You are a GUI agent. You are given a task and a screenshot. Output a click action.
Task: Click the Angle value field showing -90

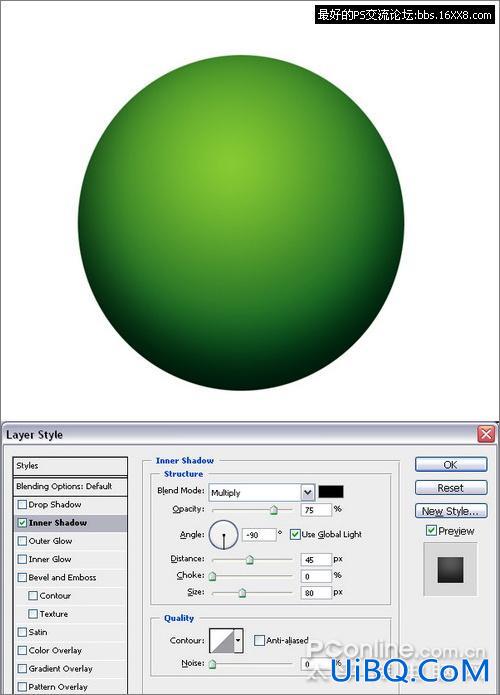259,535
